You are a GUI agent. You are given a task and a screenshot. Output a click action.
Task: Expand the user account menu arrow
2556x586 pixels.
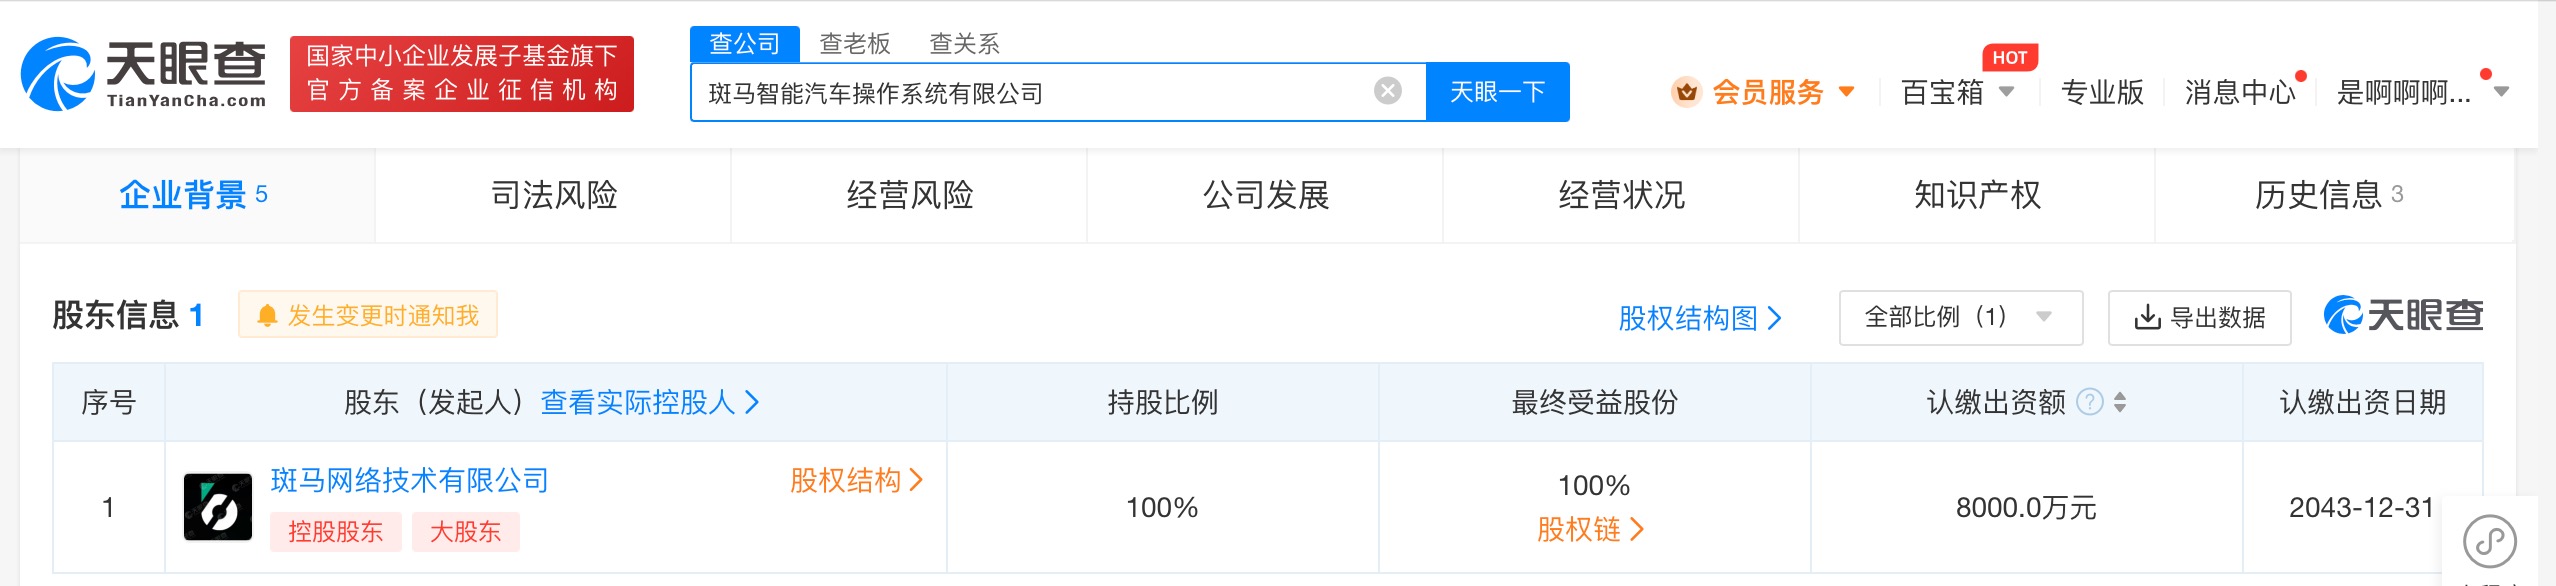2502,92
